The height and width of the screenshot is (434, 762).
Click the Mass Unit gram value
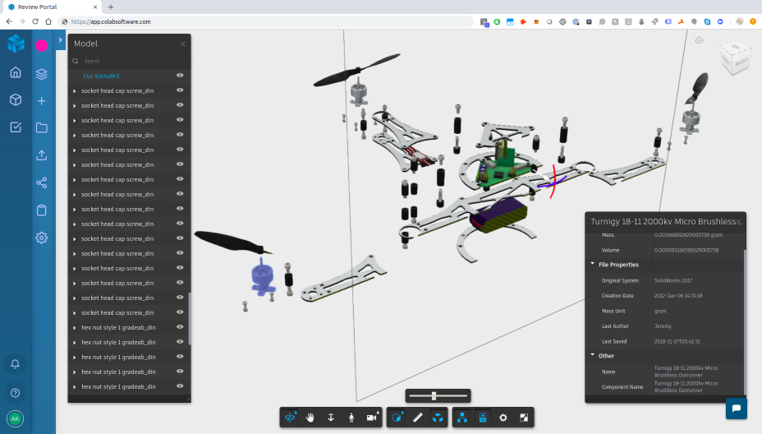pos(660,311)
